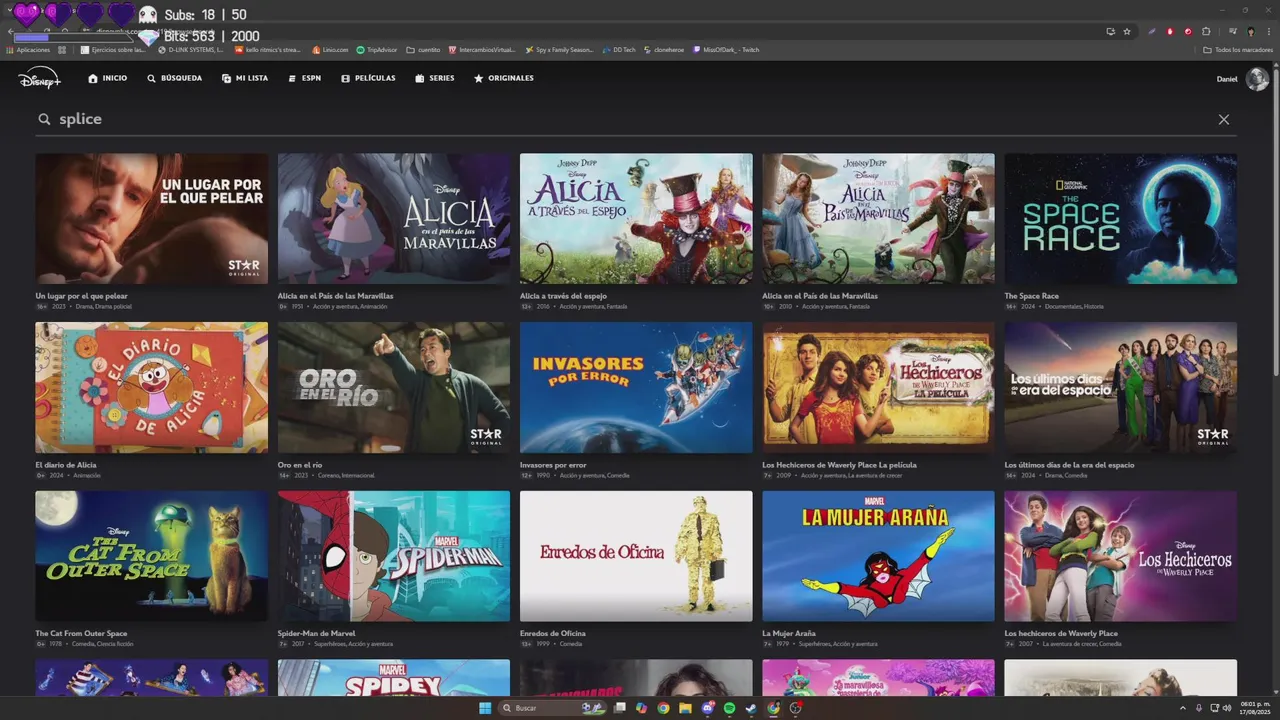Open the 2010 Johnny Depp "Alicia en el País de las Maravillas" thumbnail
Image resolution: width=1280 pixels, height=720 pixels.
click(878, 218)
